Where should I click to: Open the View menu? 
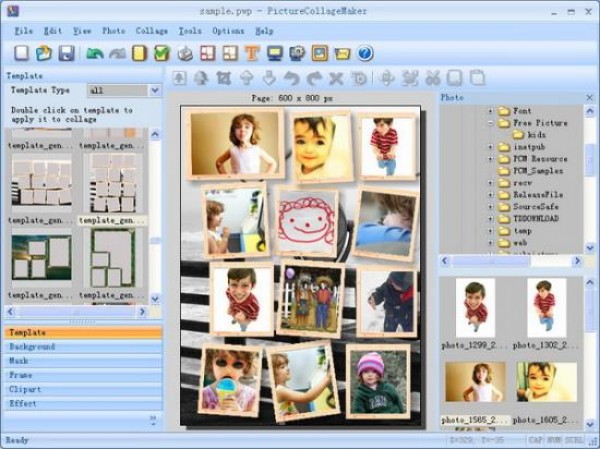coord(82,31)
